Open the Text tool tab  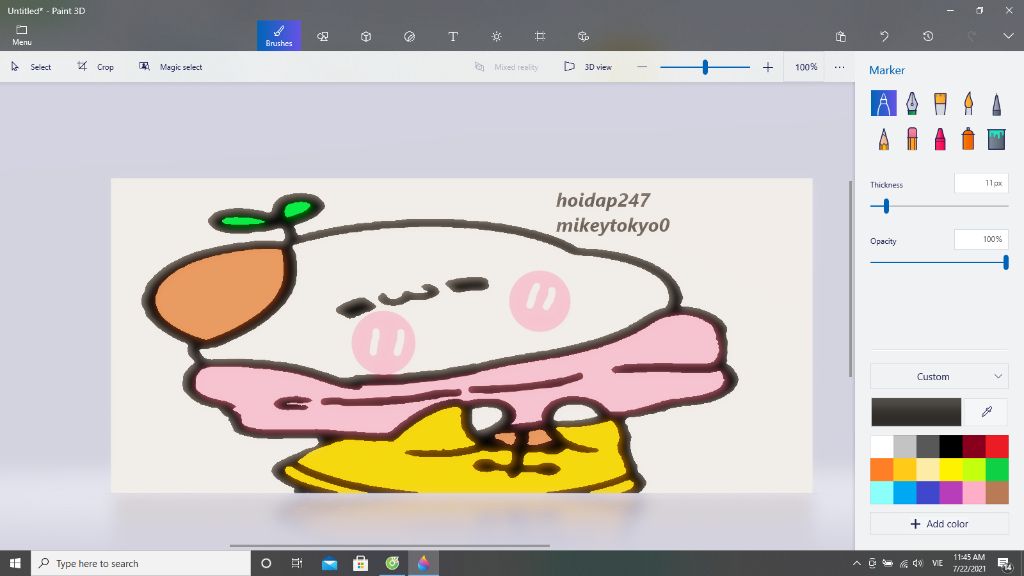453,37
